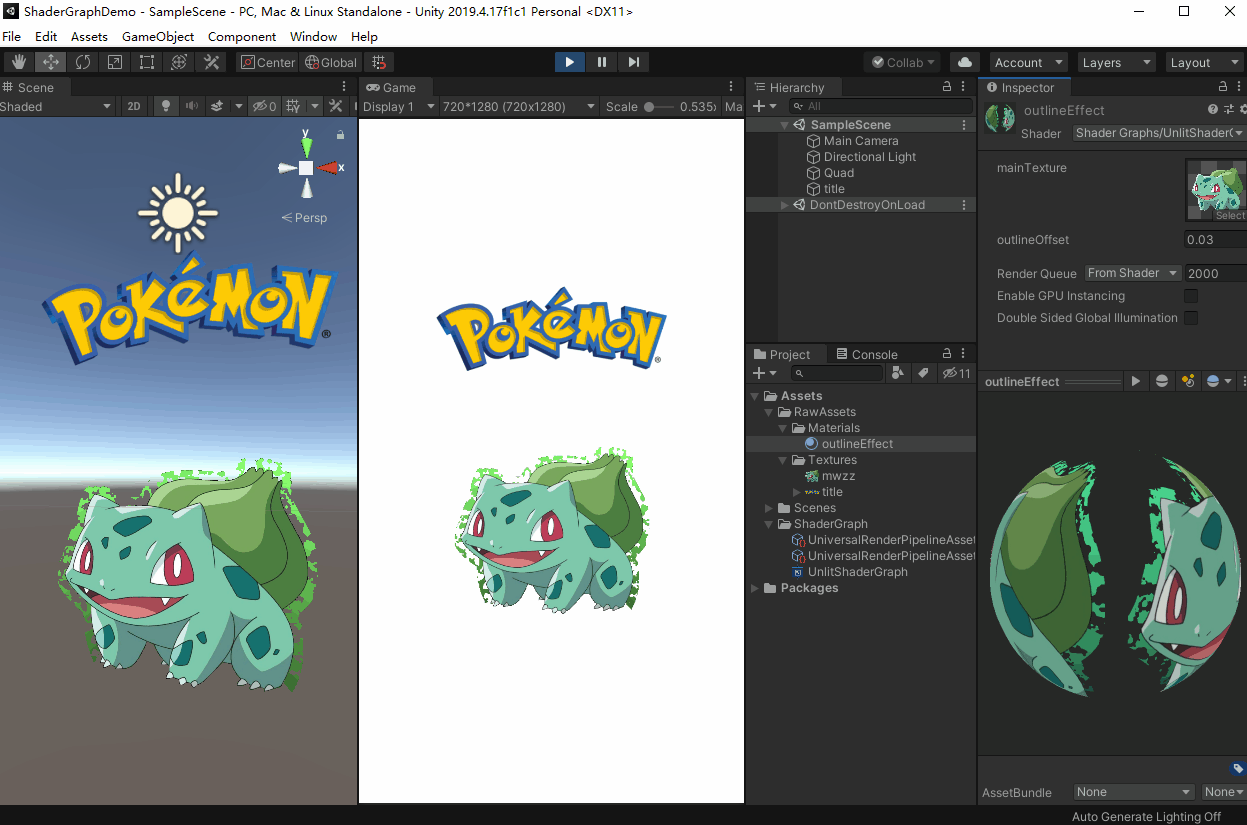Screen dimensions: 1247x825
Task: Open the Layers dropdown
Action: tap(1116, 62)
